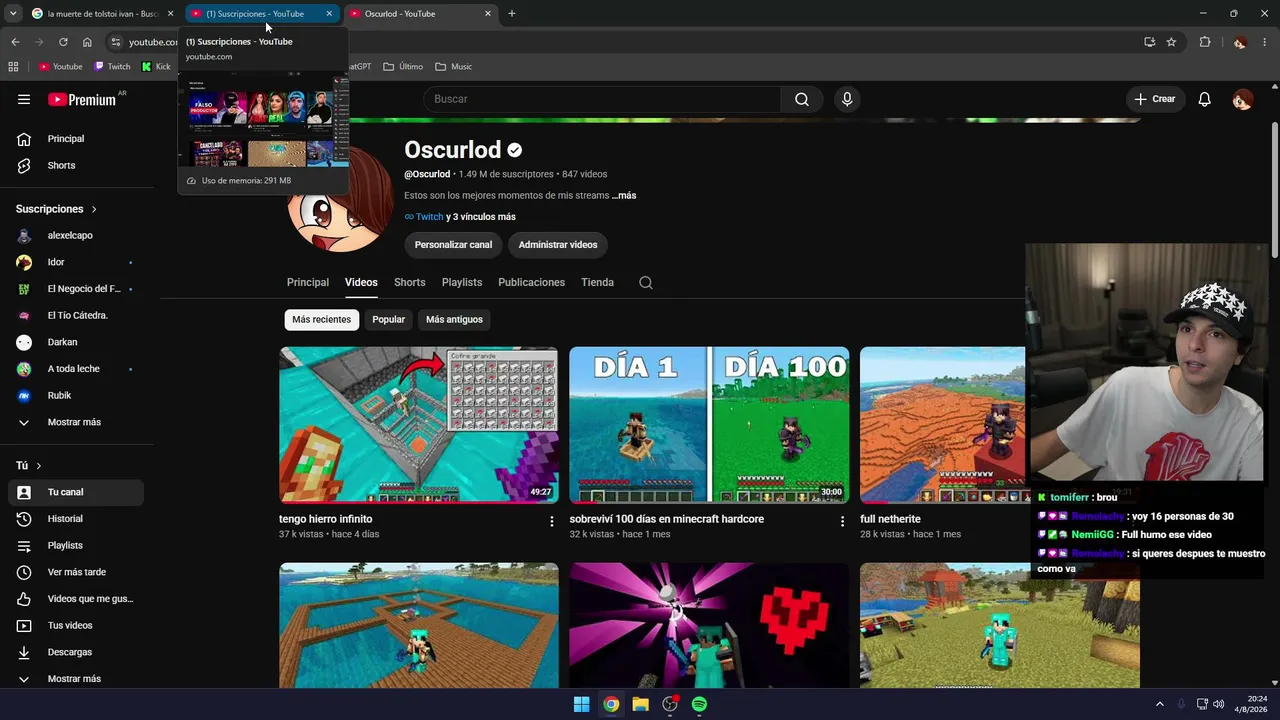Open the 'full netherite' video title
Viewport: 1280px width, 720px height.
coord(890,520)
